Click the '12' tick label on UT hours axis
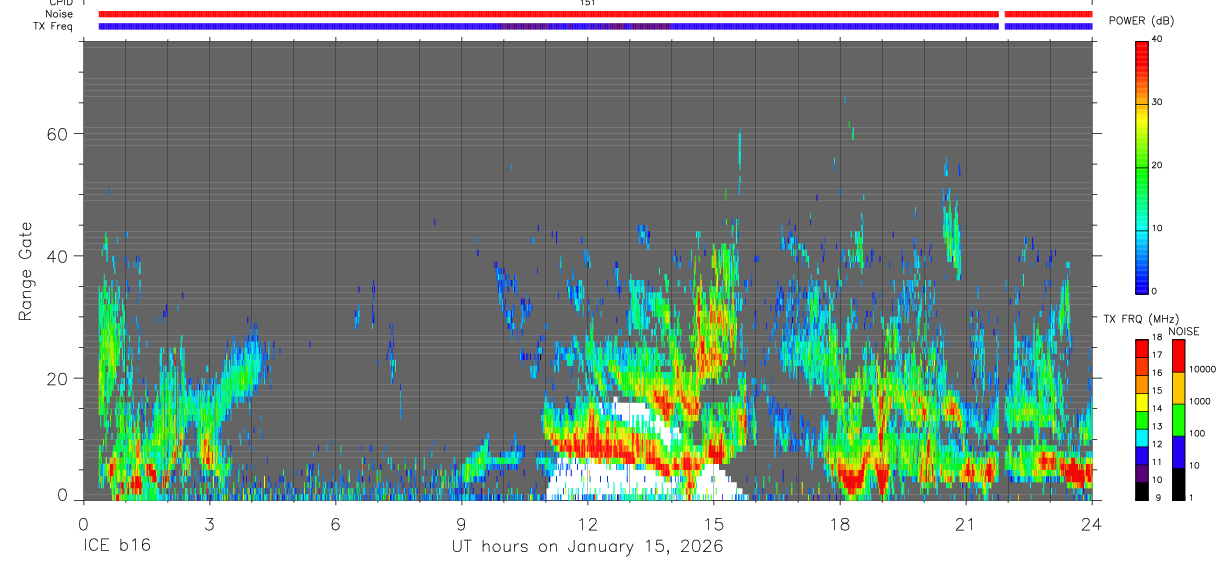 pos(587,523)
